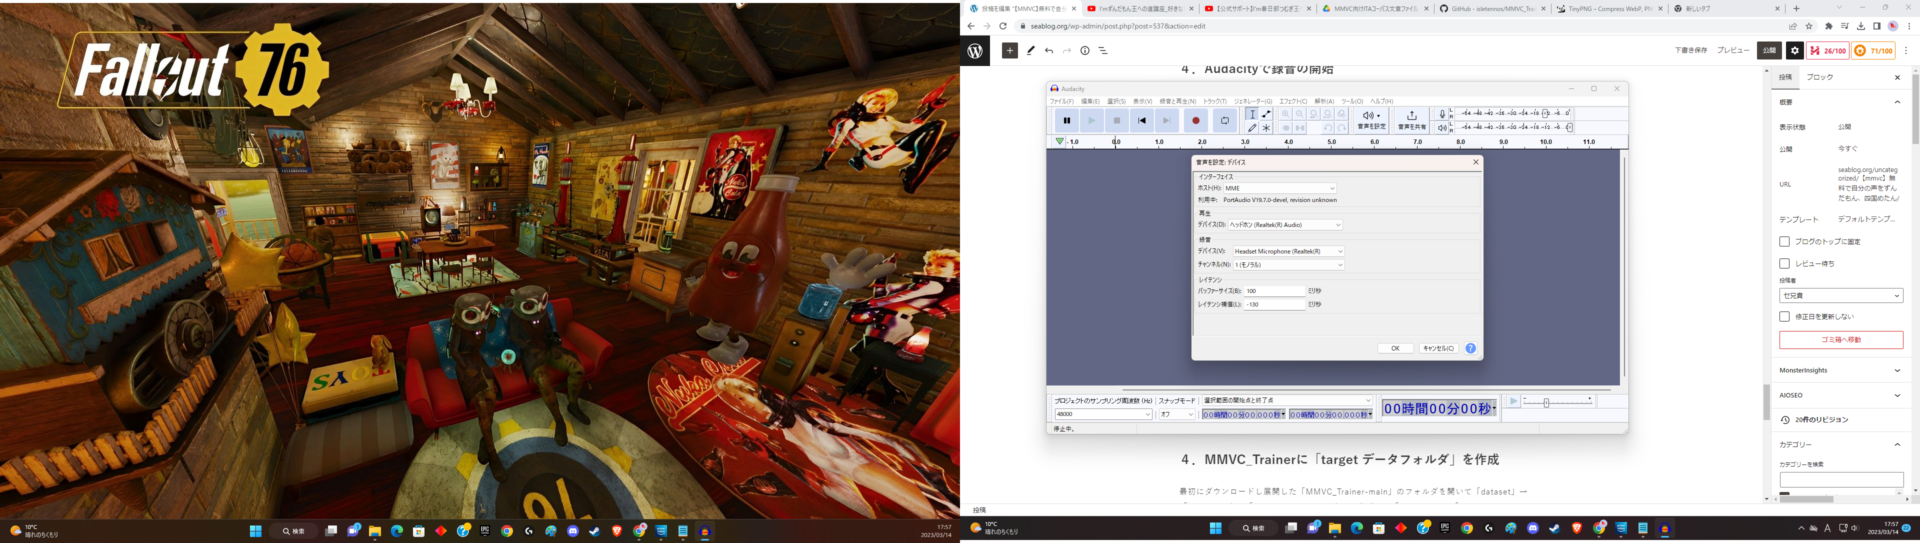Click the デフォルトテンプ... template link
Screen dimensions: 1920x543
click(x=1866, y=219)
